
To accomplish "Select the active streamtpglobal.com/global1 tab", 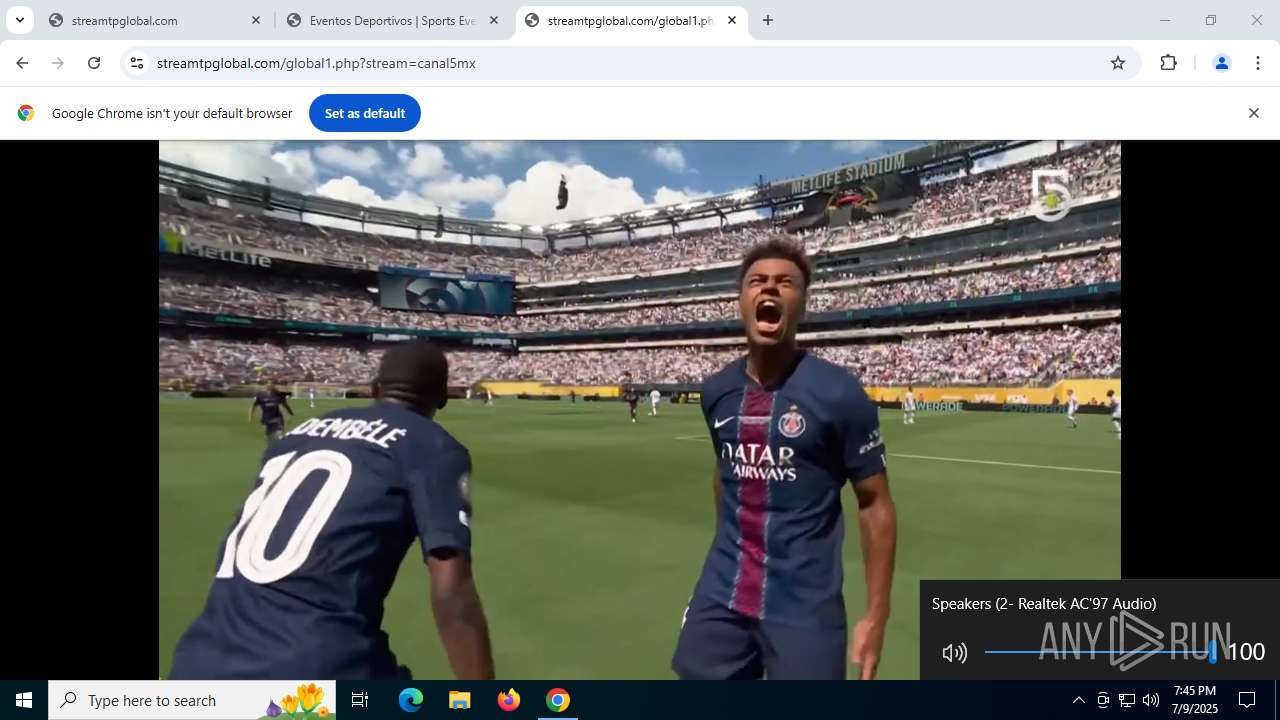I will [631, 20].
